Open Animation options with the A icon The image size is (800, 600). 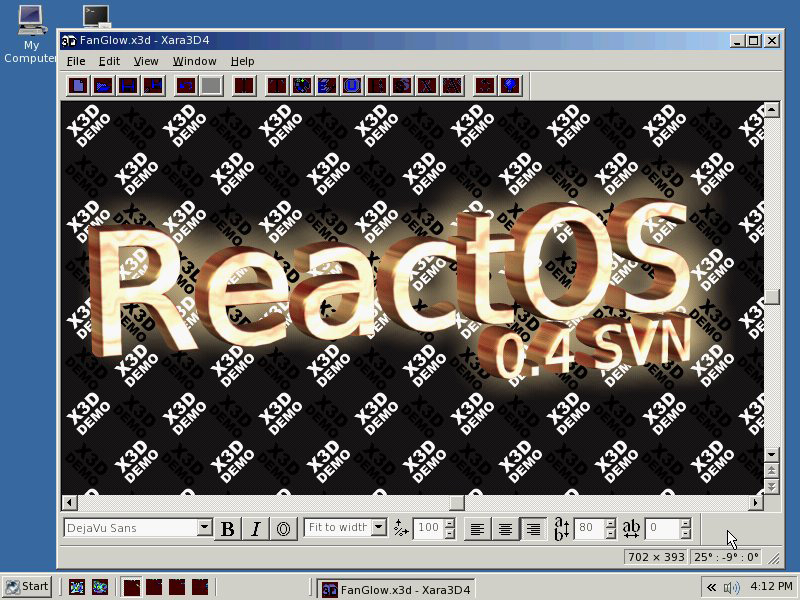coord(452,85)
